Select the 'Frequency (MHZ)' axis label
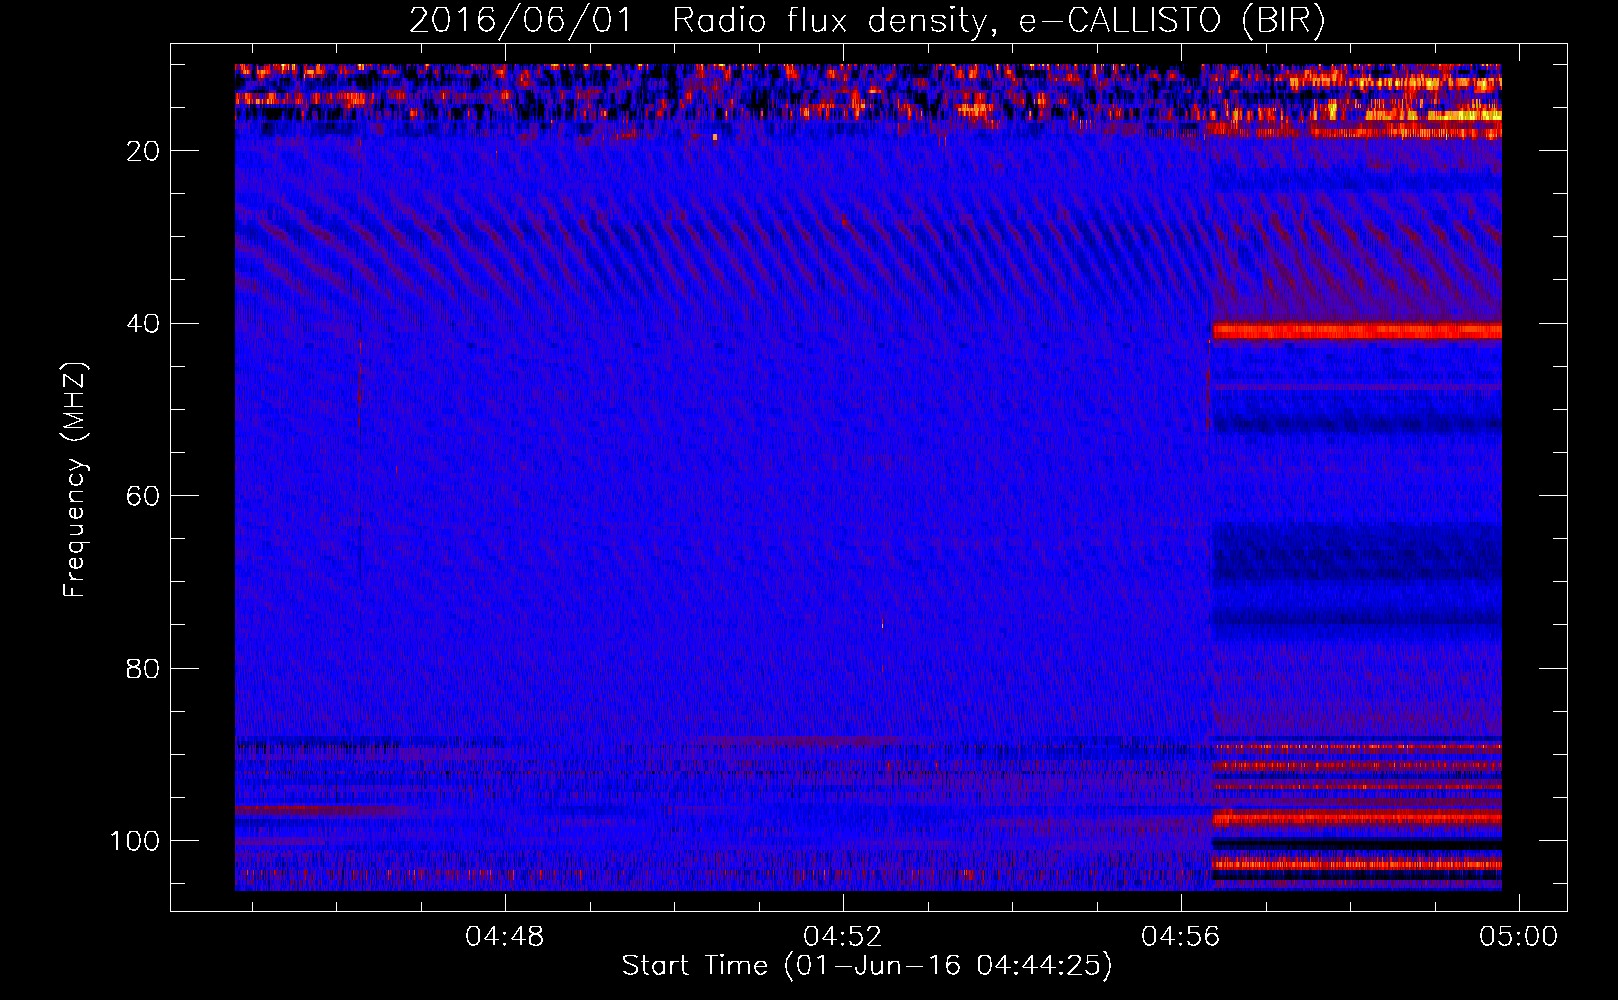Screen dimensions: 1618x1000 tap(75, 480)
